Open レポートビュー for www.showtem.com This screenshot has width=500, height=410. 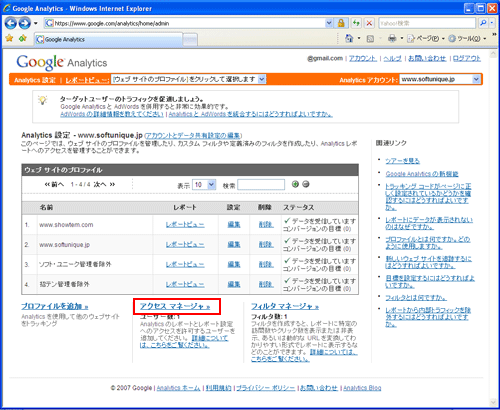tap(185, 225)
